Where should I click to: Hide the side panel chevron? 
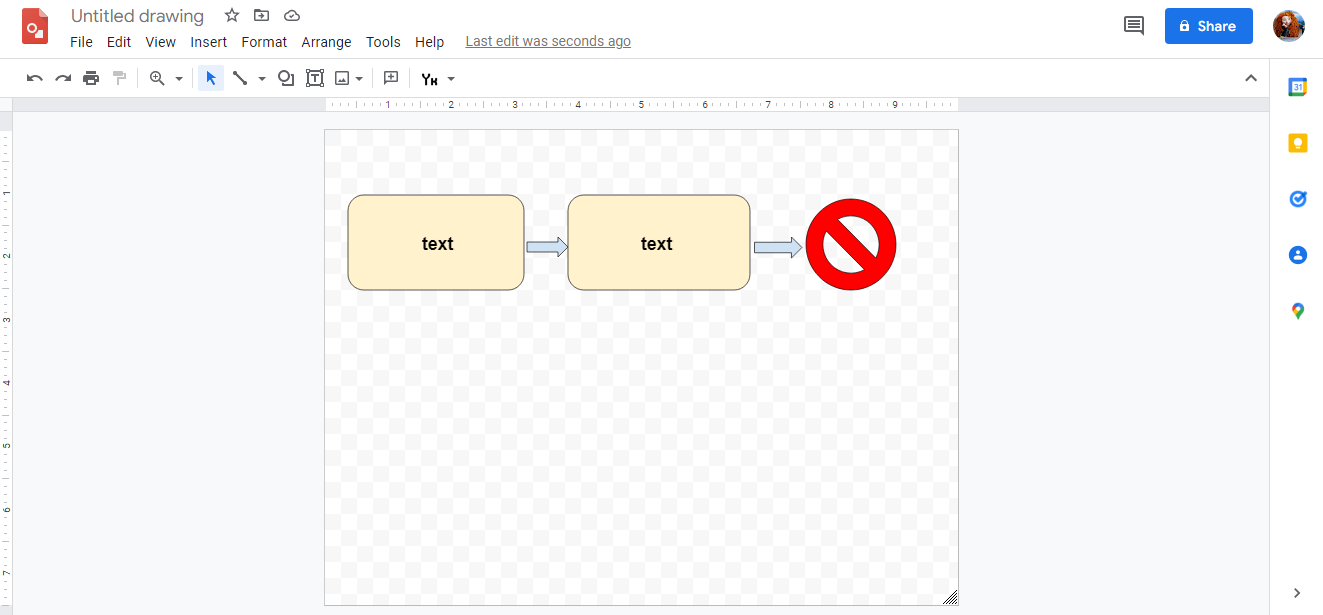tap(1297, 593)
